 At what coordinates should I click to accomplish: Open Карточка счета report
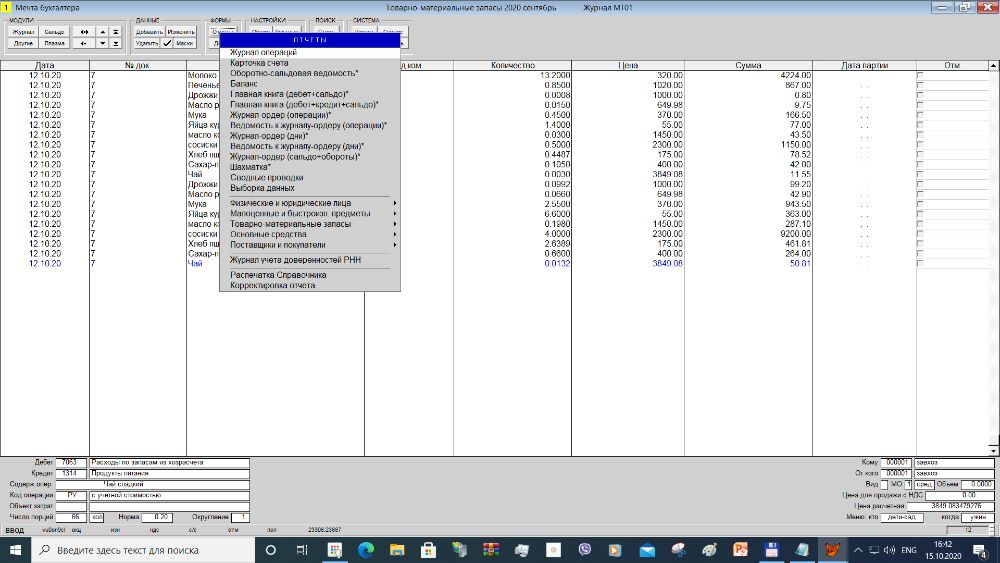(310, 63)
